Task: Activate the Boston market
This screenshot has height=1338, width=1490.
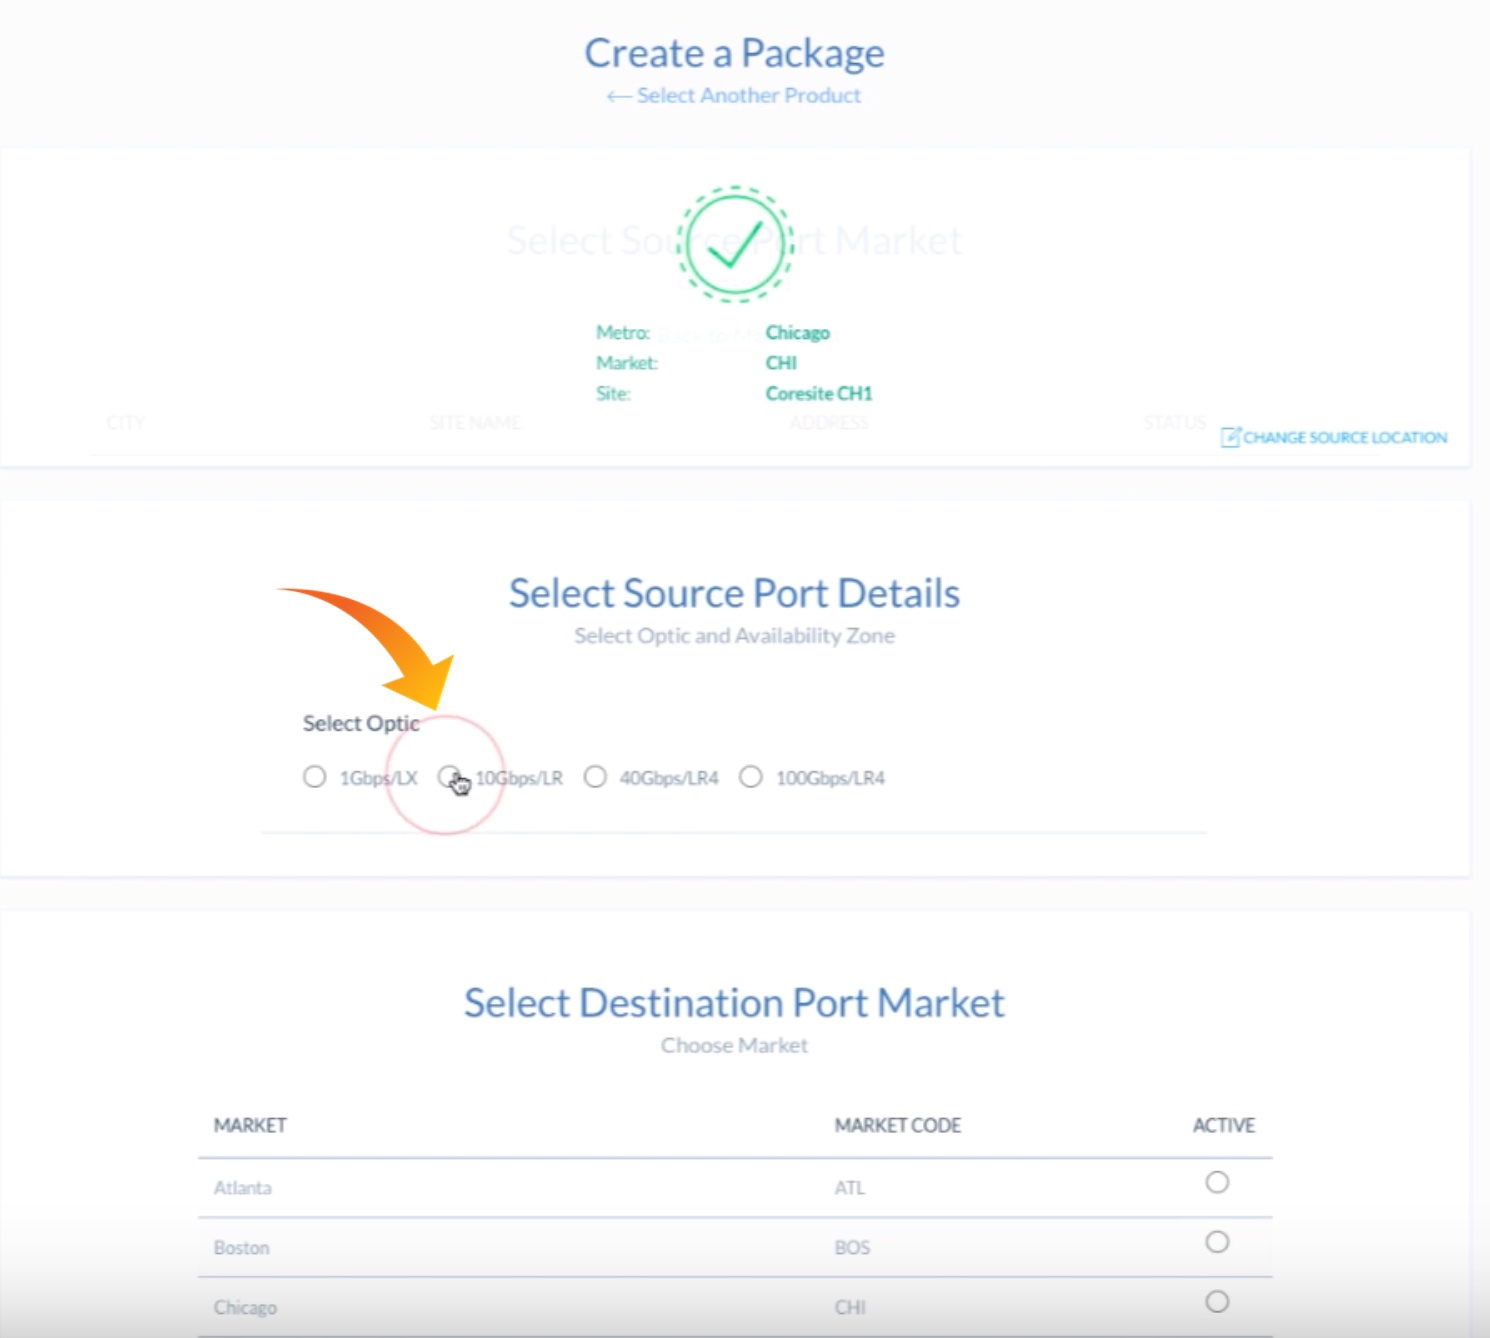Action: pos(1216,1242)
